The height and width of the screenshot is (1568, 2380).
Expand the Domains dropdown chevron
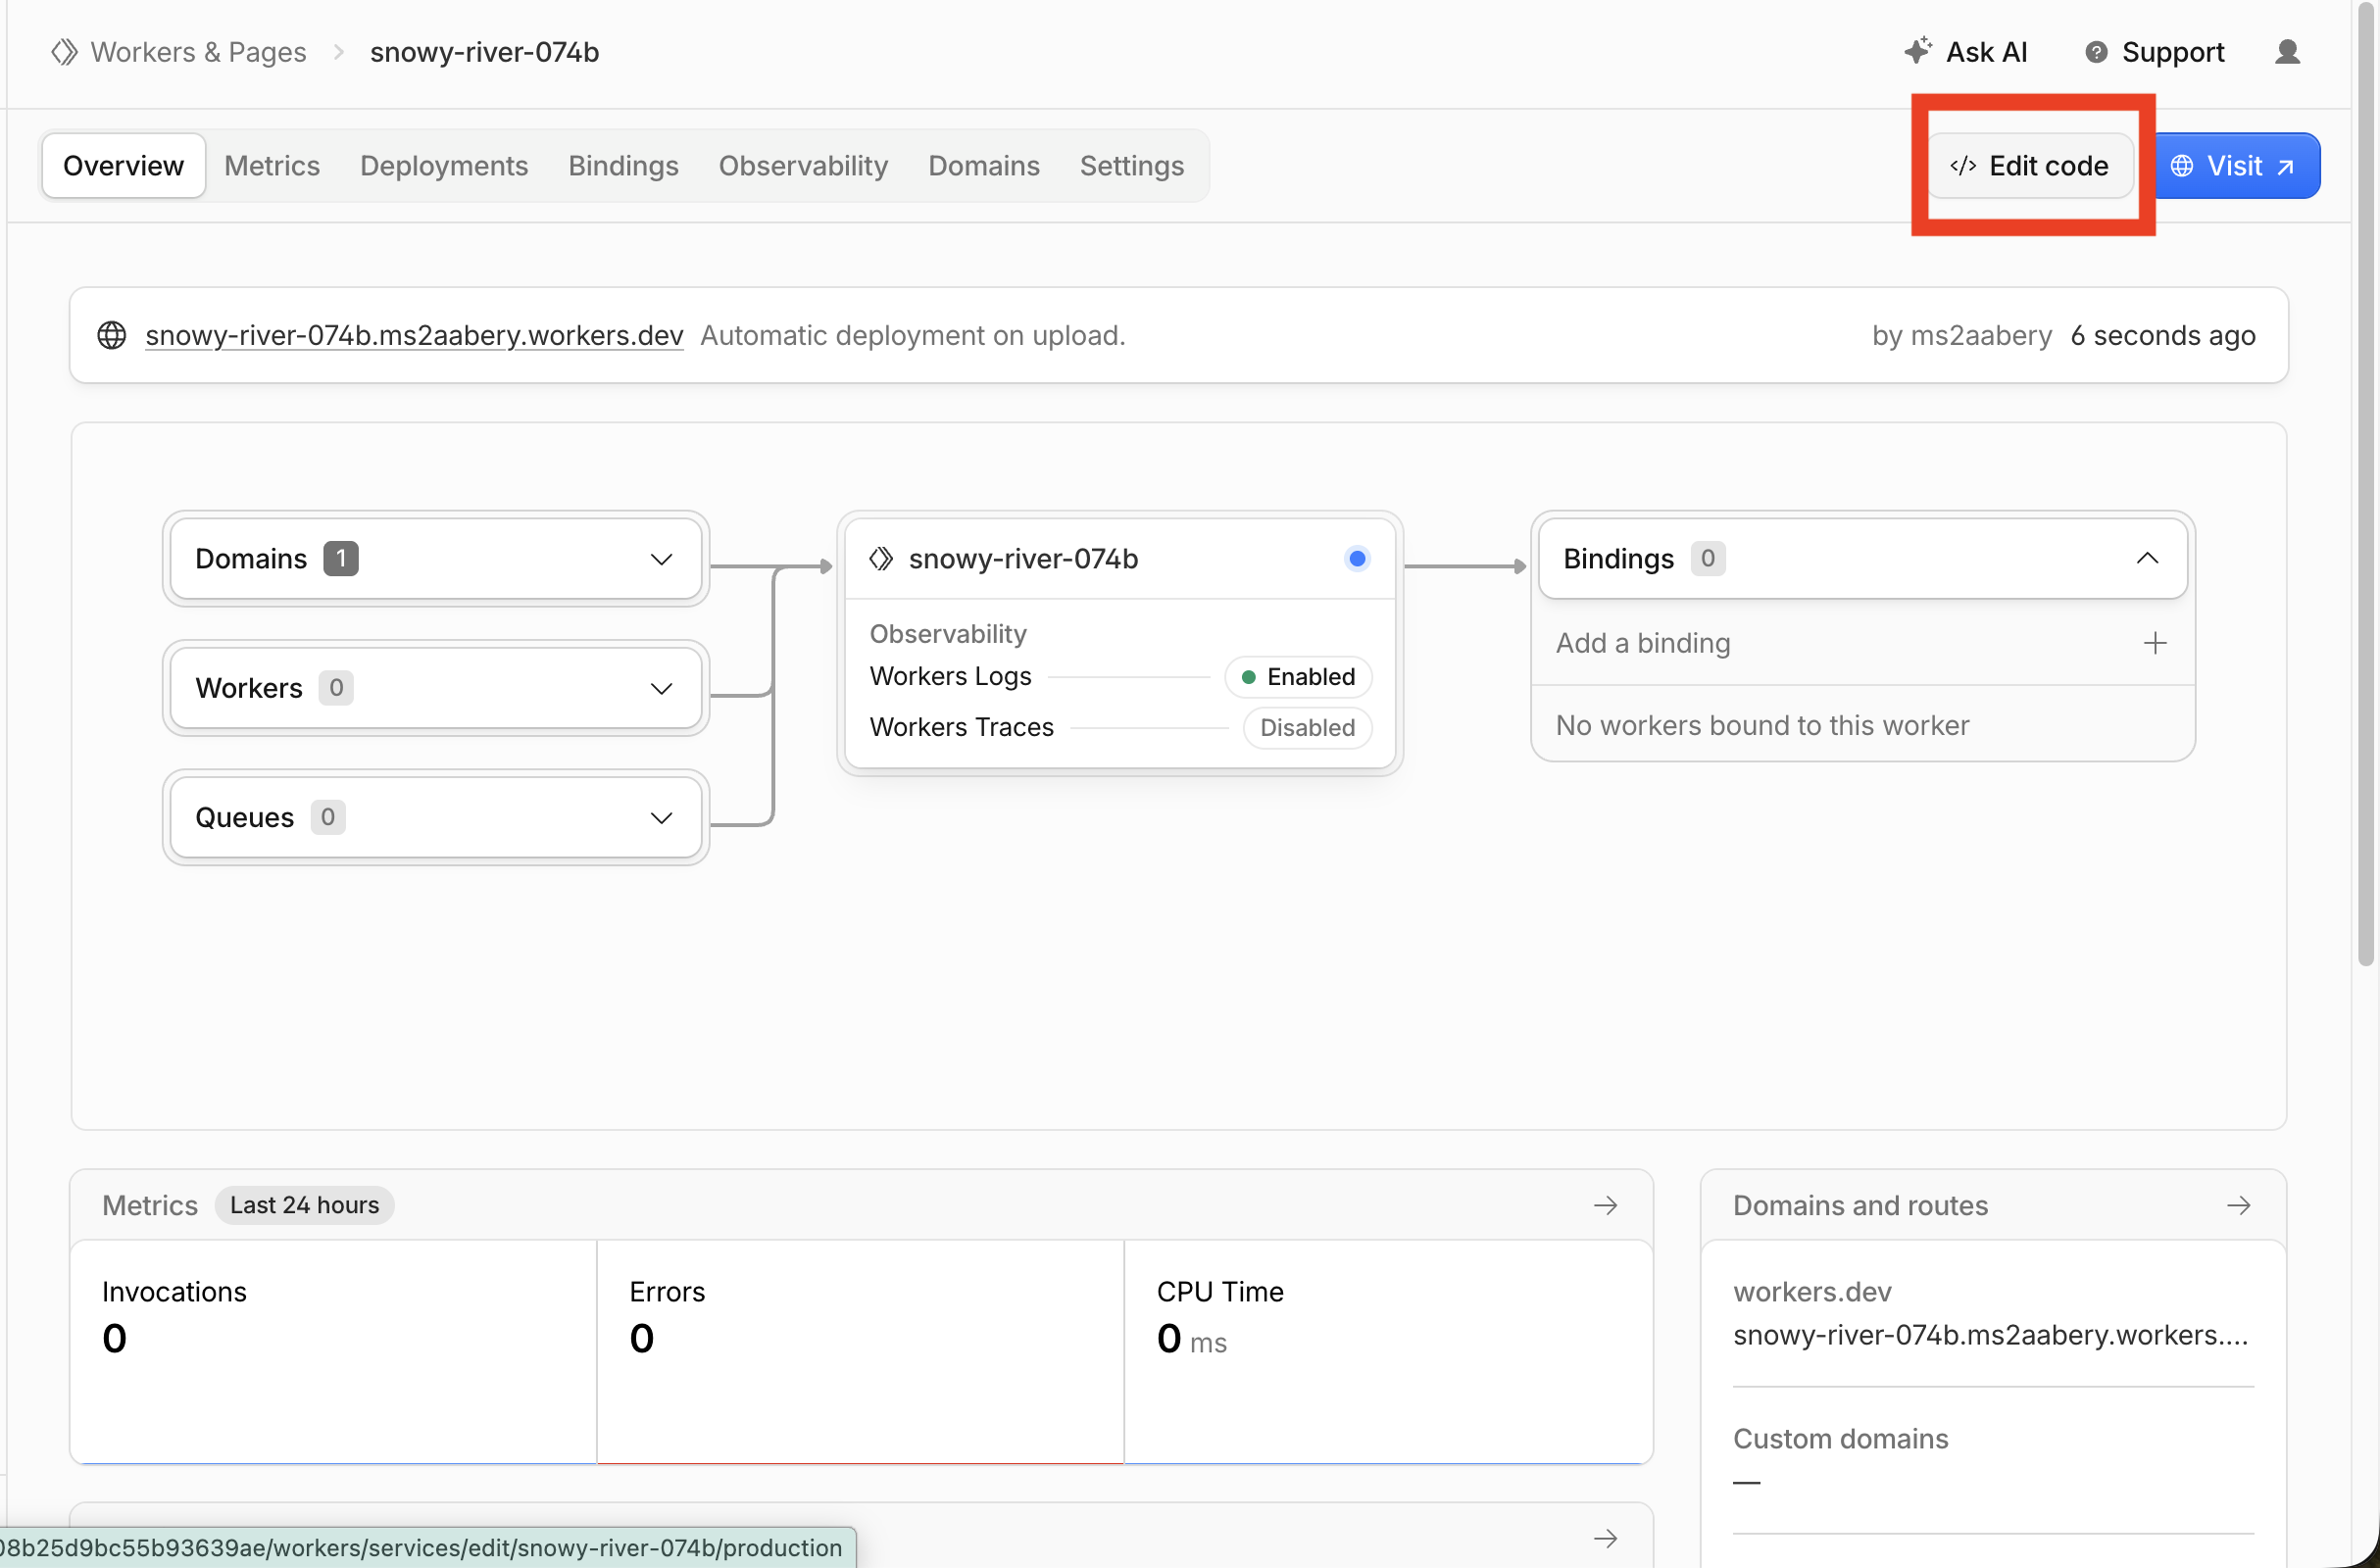tap(661, 559)
